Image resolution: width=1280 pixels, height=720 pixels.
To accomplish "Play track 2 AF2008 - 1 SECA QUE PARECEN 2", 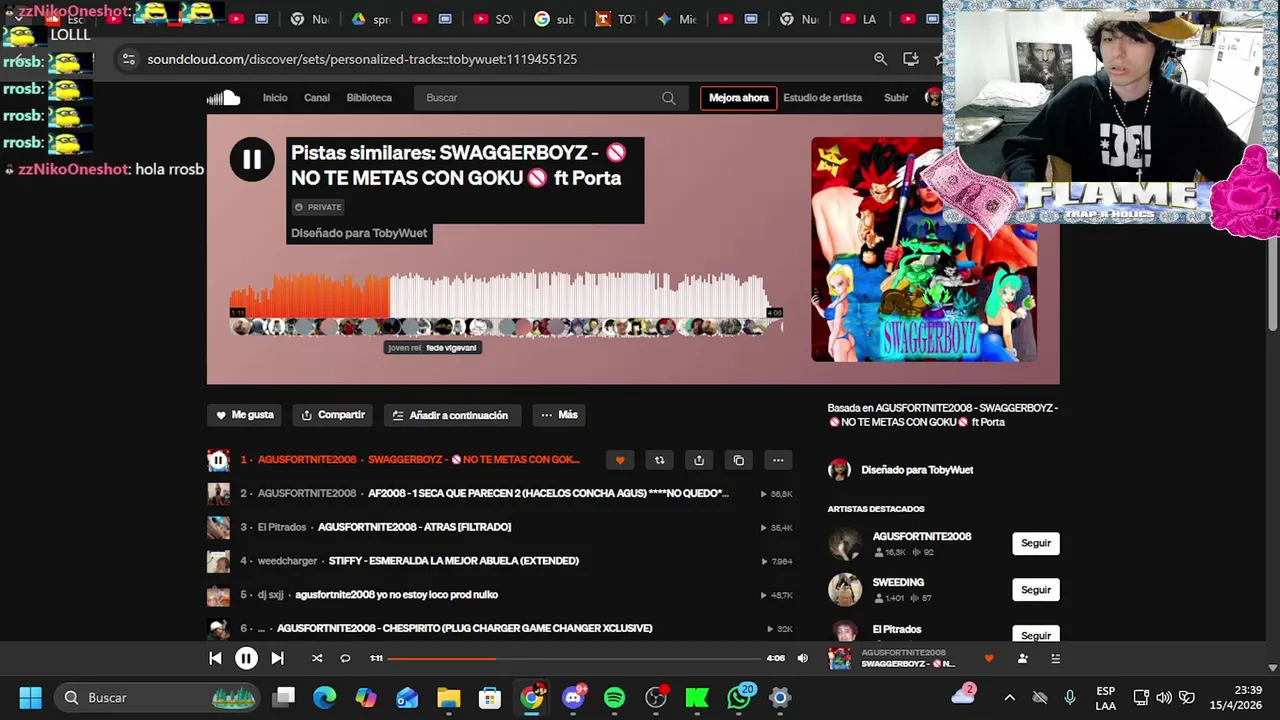I will tap(548, 493).
